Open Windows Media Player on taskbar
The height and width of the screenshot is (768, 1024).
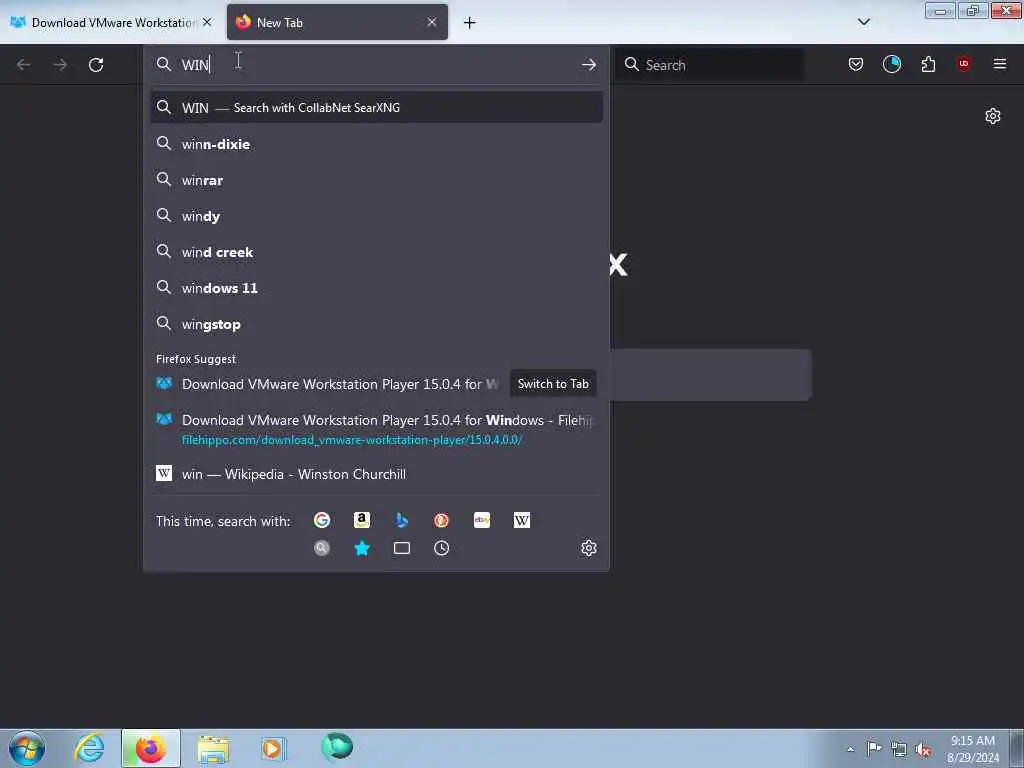pos(272,748)
